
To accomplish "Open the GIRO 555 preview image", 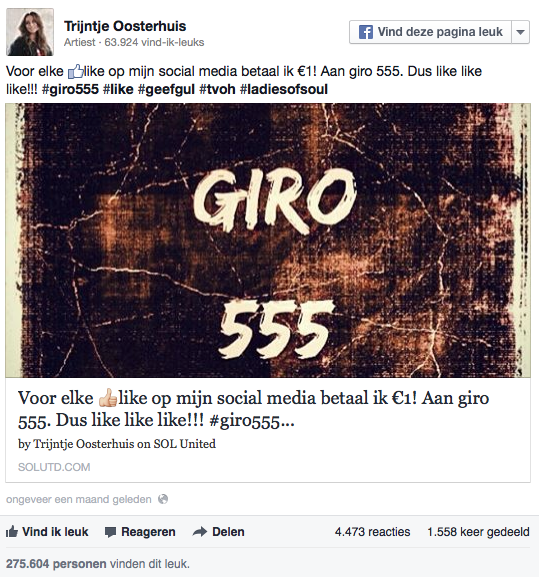I will coord(268,240).
